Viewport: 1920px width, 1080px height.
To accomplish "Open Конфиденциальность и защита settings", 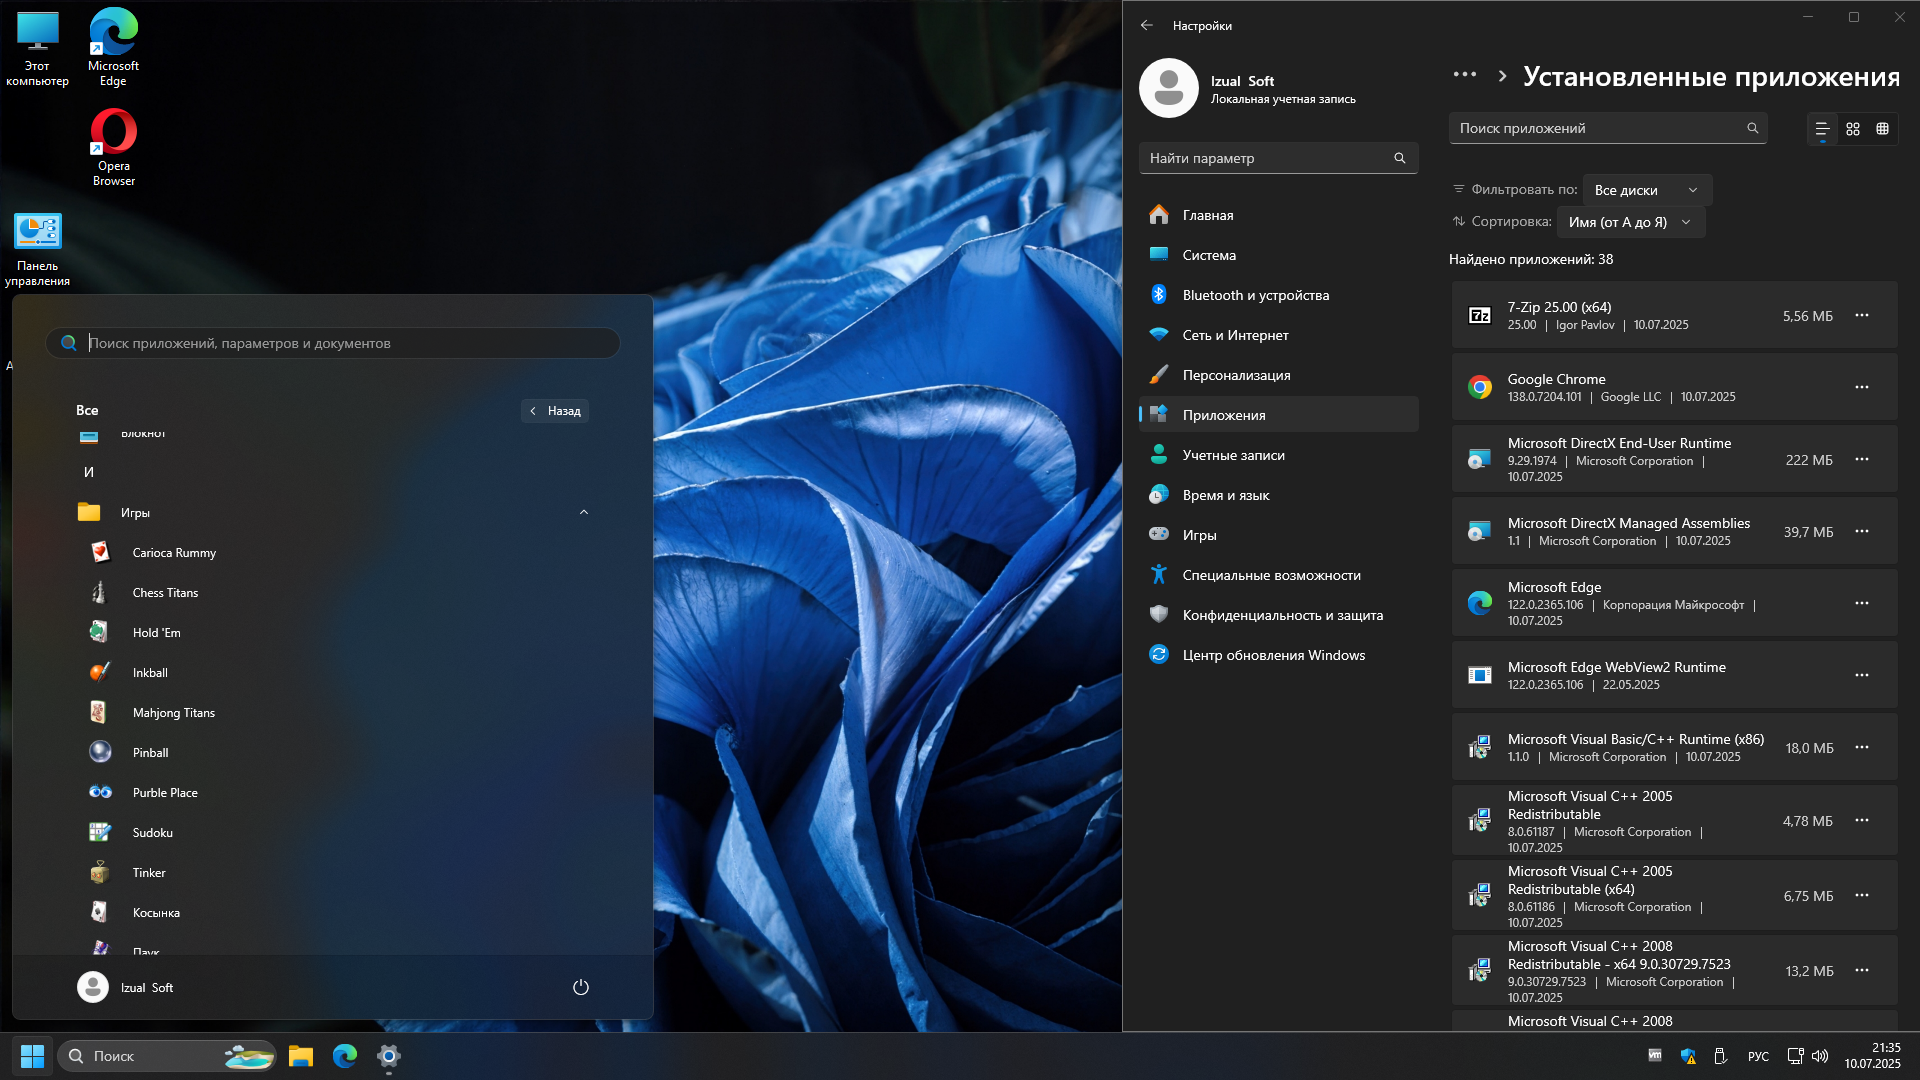I will pos(1278,615).
